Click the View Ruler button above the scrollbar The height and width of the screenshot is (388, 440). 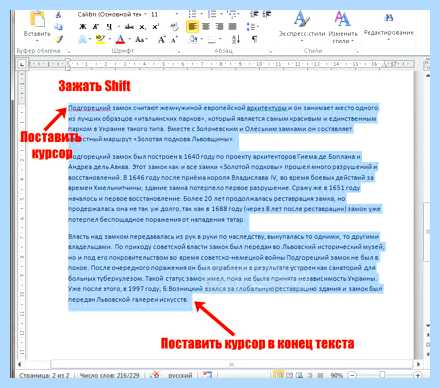pyautogui.click(x=427, y=64)
